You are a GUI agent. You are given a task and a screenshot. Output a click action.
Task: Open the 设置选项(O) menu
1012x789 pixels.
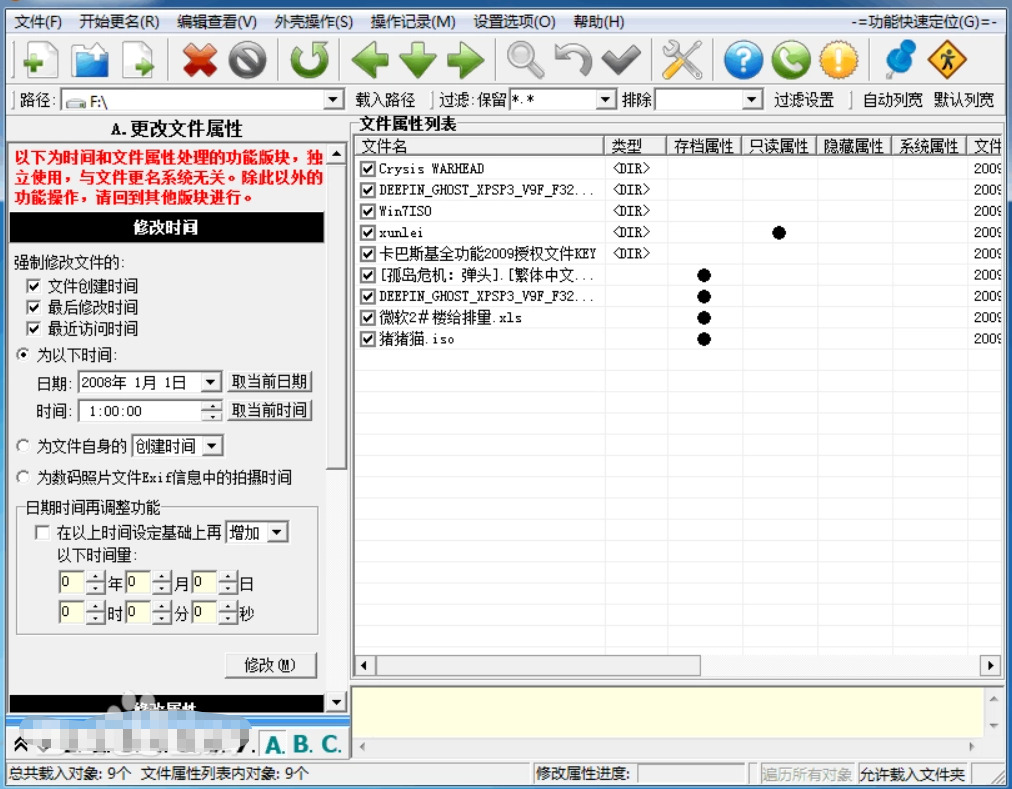tap(514, 22)
